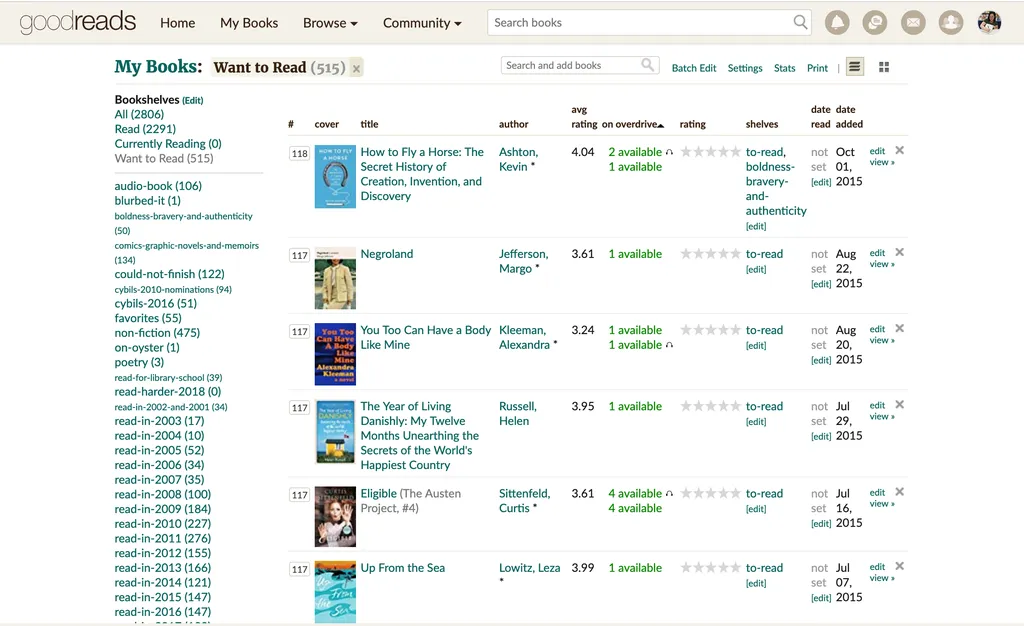Open the Eligible book cover thumbnail
Image resolution: width=1024 pixels, height=626 pixels.
pyautogui.click(x=335, y=516)
